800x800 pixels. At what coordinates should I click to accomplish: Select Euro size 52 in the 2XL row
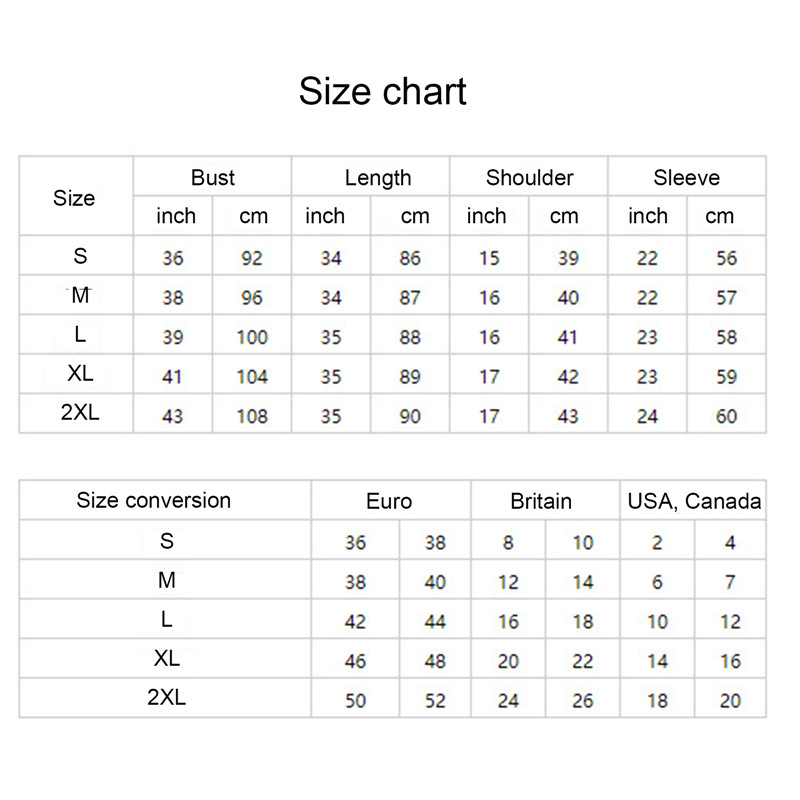(435, 701)
